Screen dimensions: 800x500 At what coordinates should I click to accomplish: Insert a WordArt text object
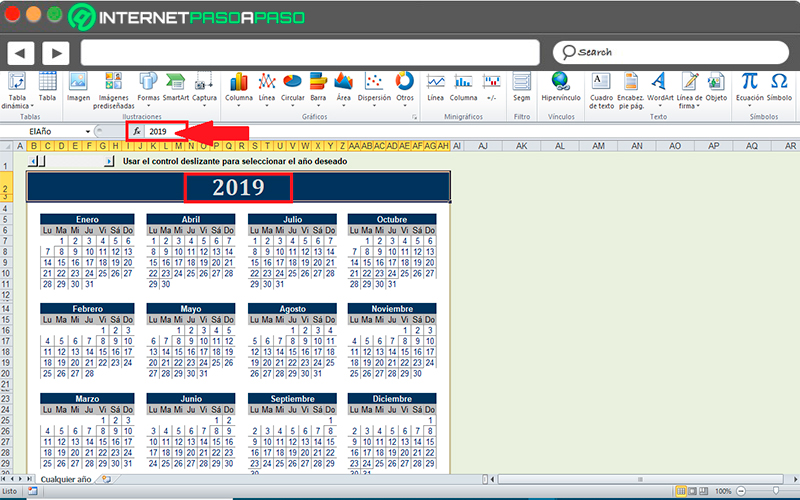coord(660,88)
